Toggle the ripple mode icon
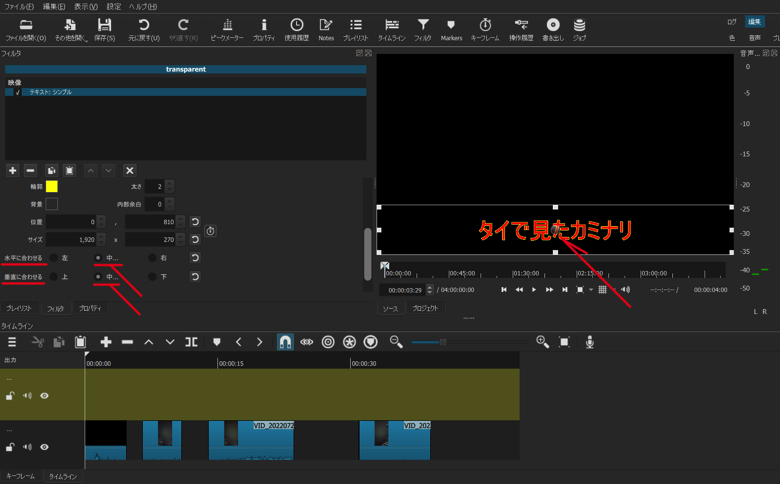 coord(328,342)
